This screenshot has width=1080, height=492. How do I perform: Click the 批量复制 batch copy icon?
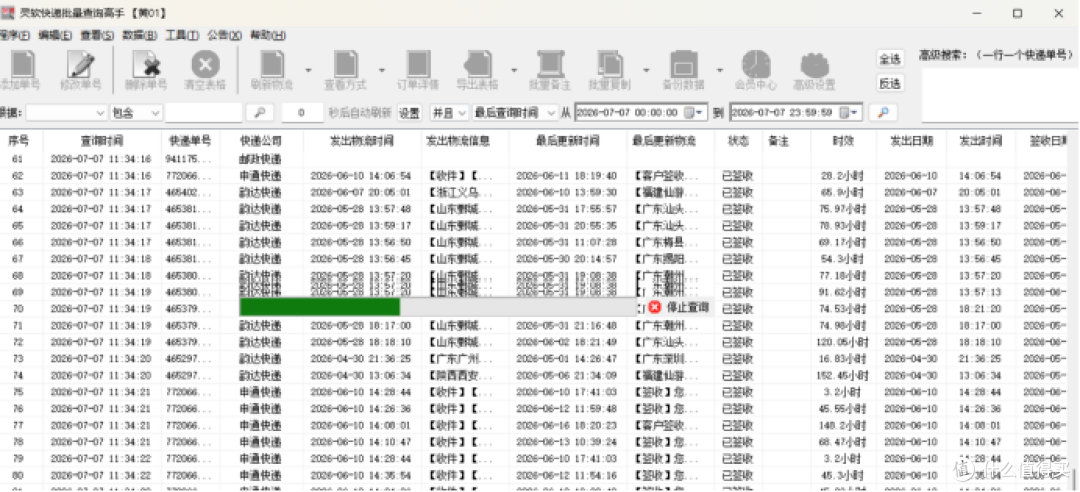(610, 64)
